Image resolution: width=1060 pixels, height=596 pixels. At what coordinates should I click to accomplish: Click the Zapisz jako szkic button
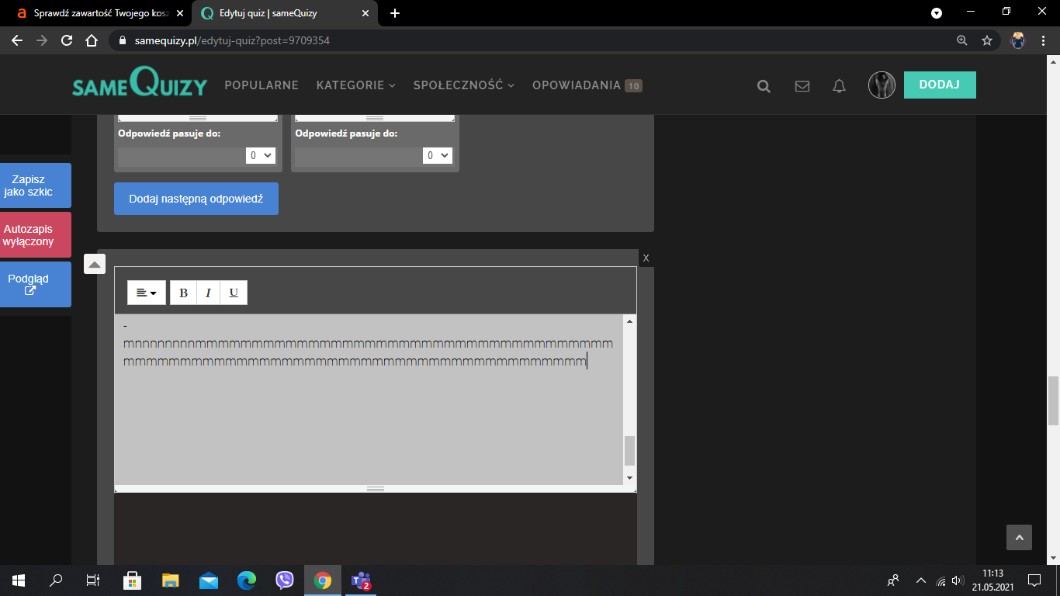(x=36, y=186)
